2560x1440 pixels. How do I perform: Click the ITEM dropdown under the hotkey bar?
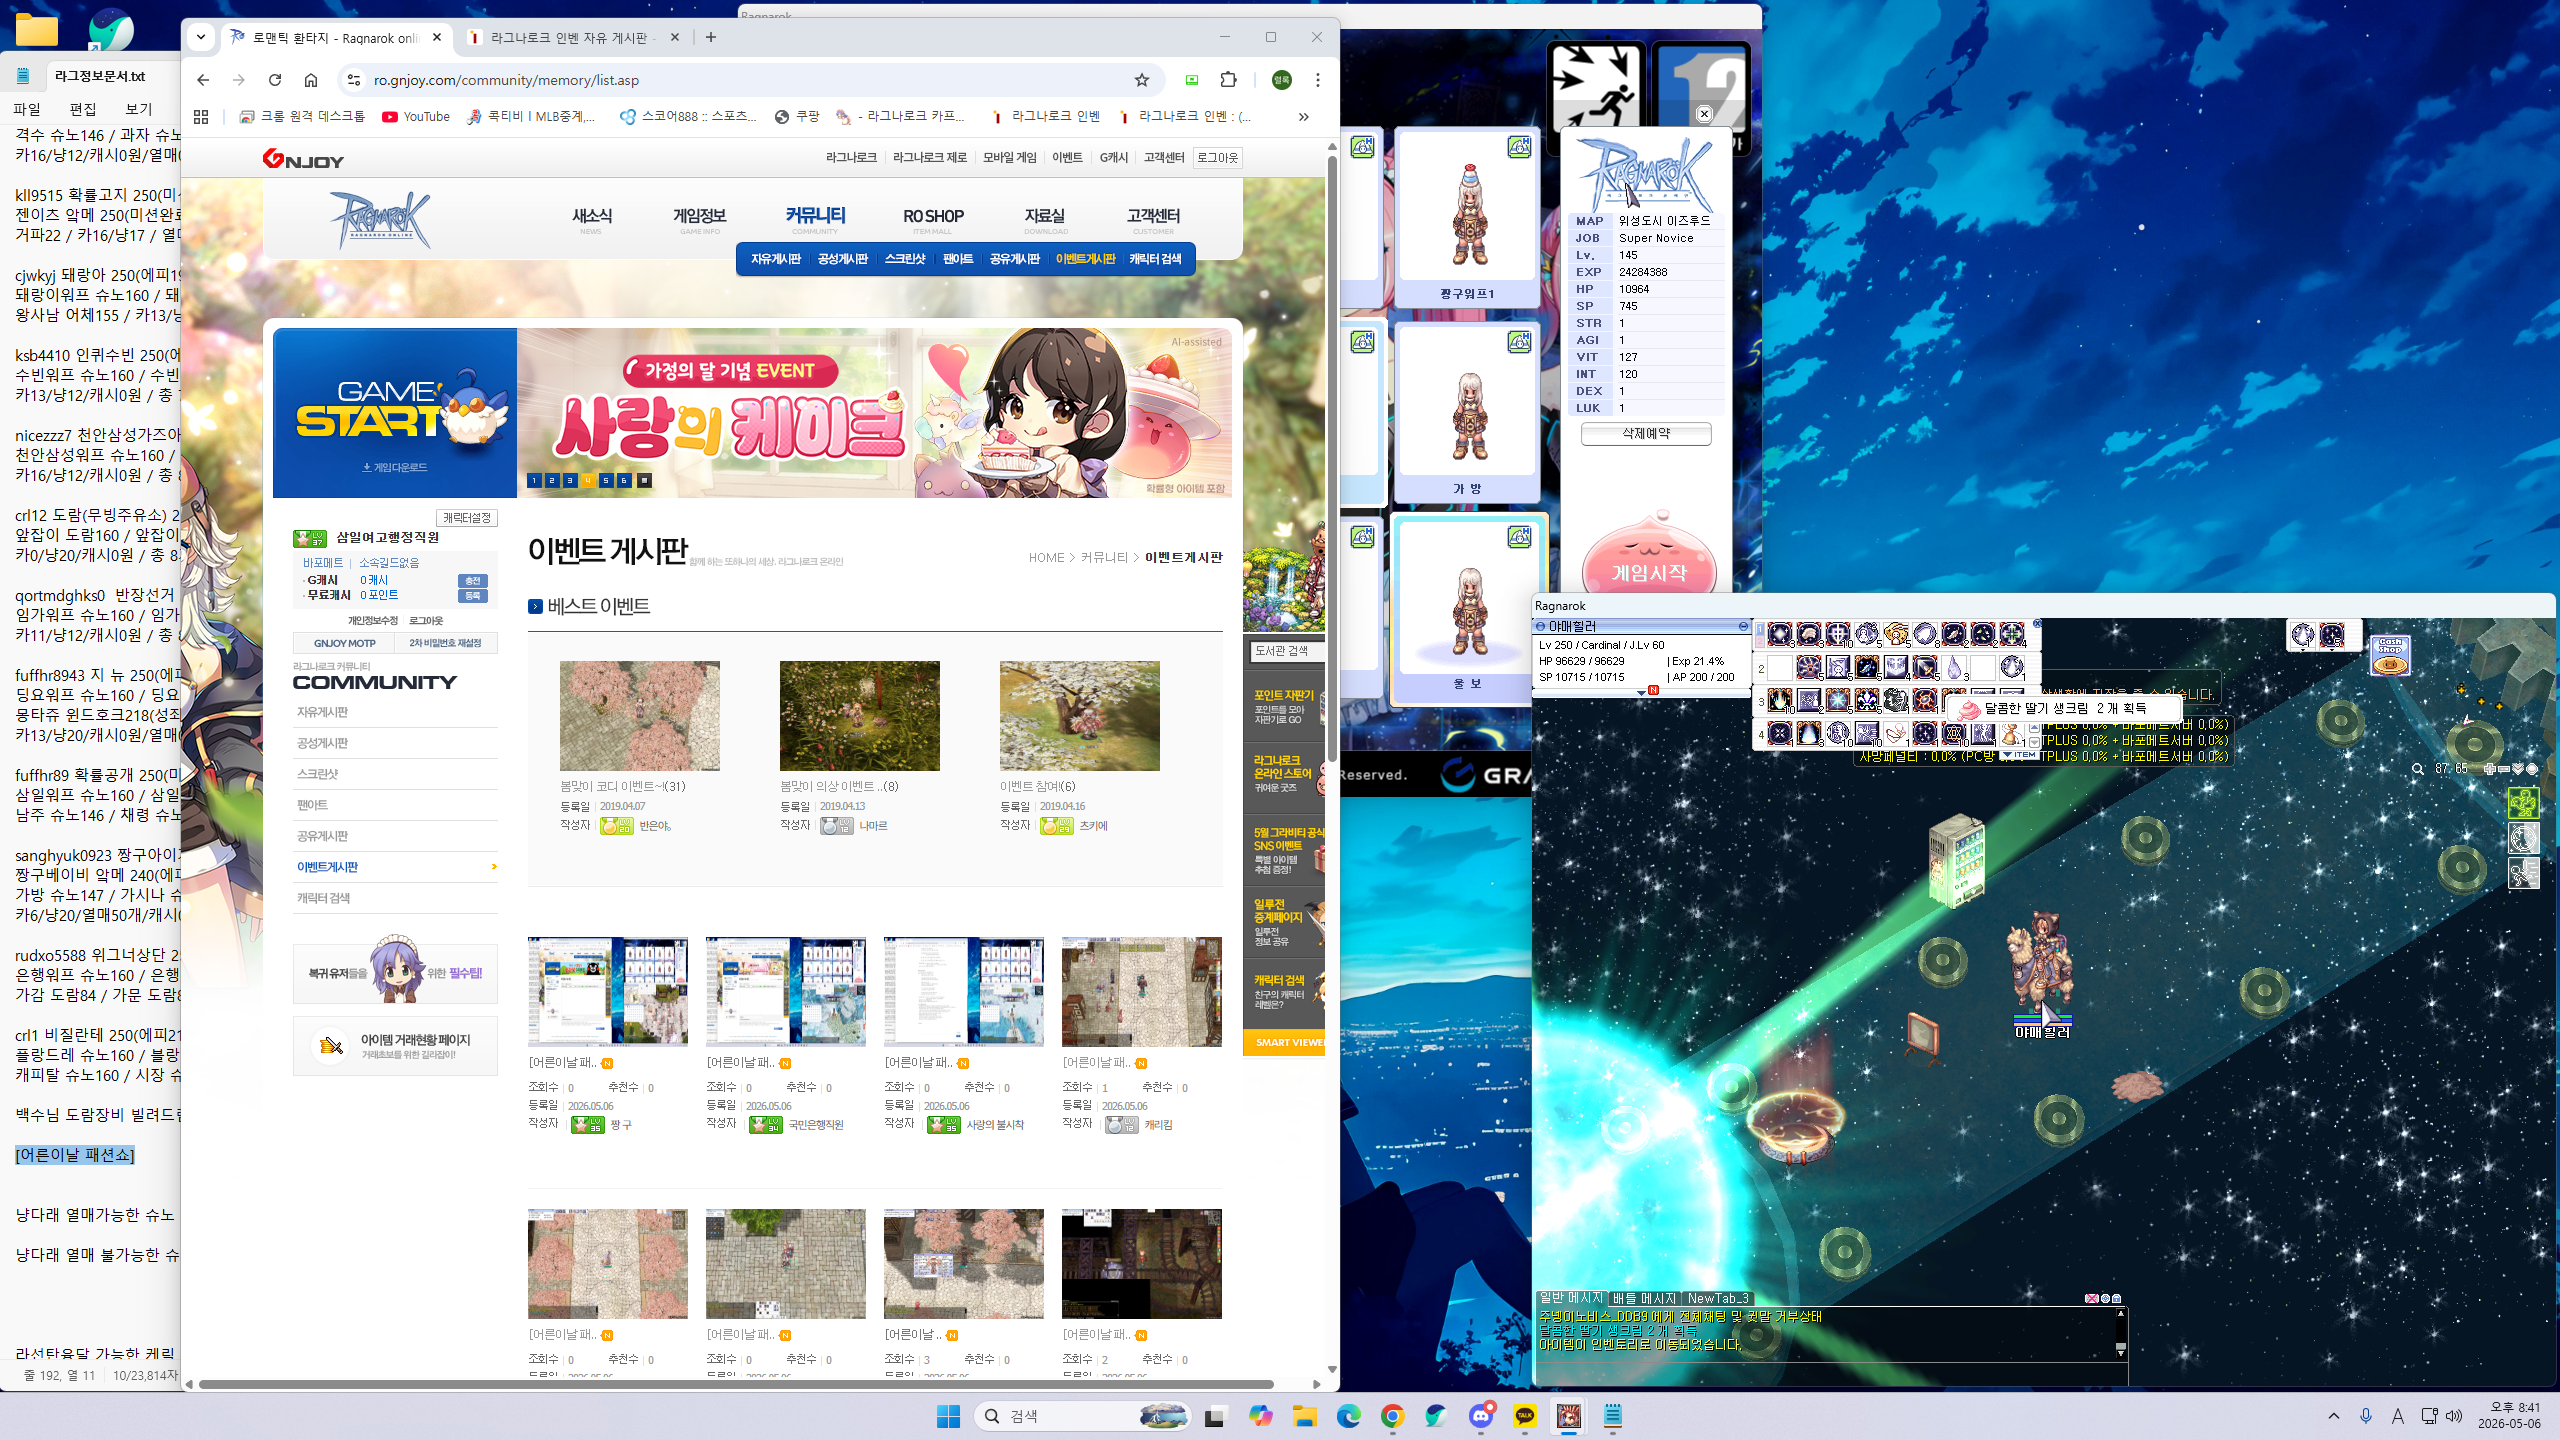tap(2020, 755)
